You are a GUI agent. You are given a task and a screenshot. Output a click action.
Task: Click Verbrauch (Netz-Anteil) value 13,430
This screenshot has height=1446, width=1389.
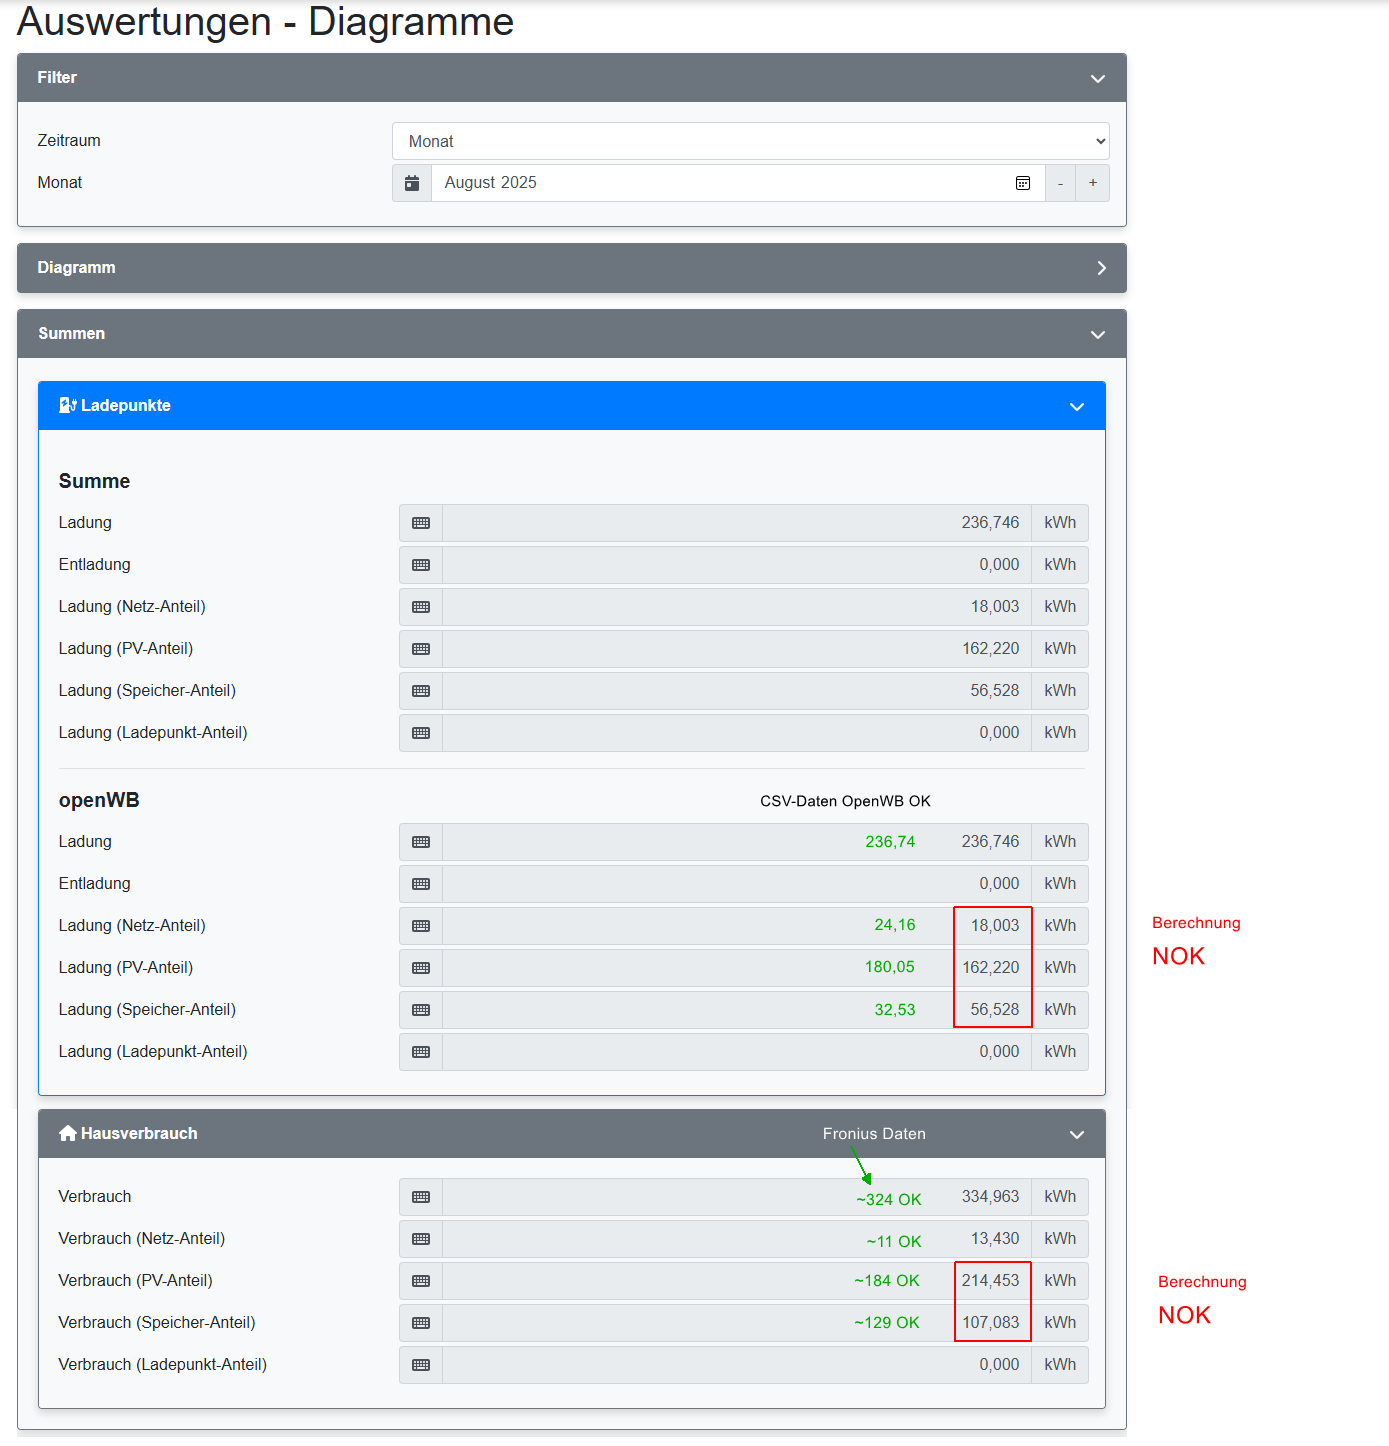[994, 1239]
